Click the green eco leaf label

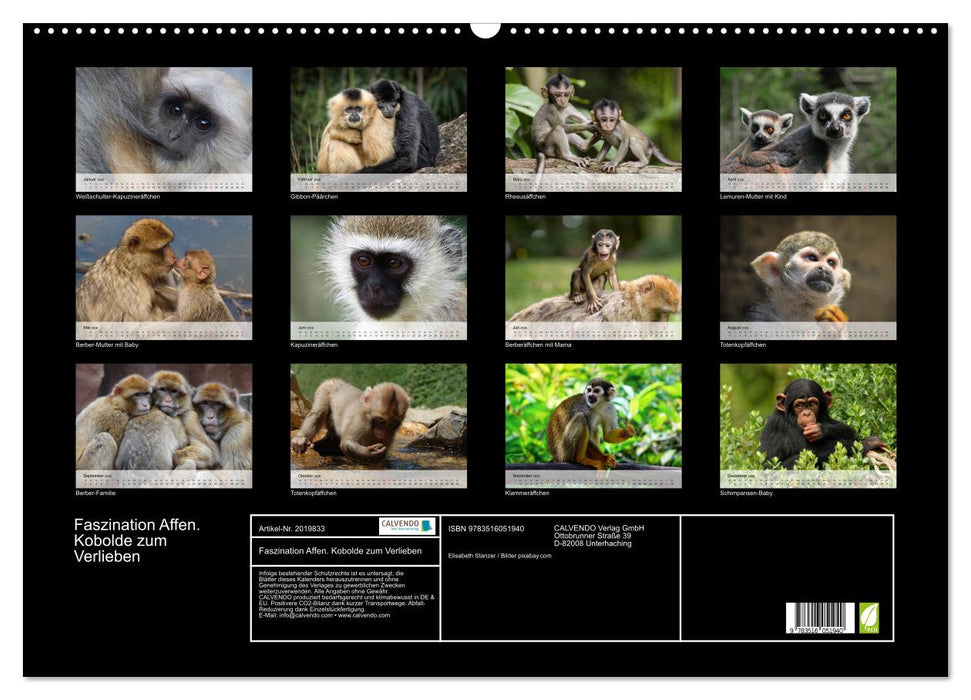(x=869, y=617)
